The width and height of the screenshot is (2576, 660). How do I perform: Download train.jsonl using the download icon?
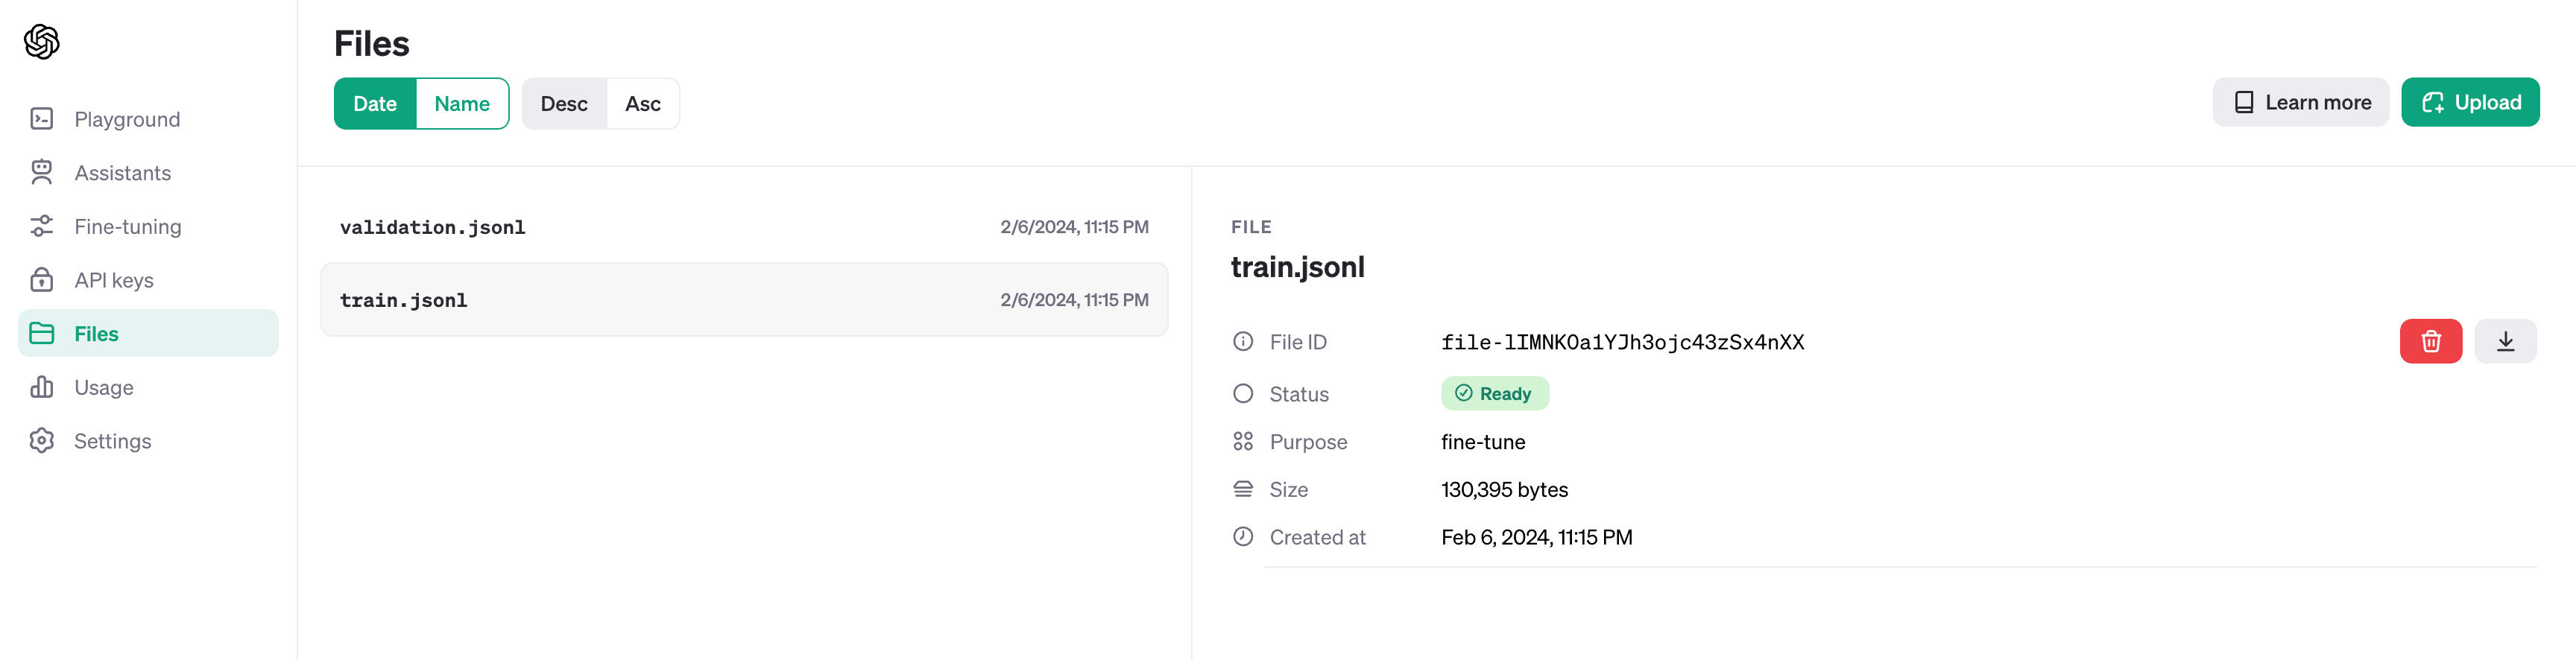[x=2505, y=342]
